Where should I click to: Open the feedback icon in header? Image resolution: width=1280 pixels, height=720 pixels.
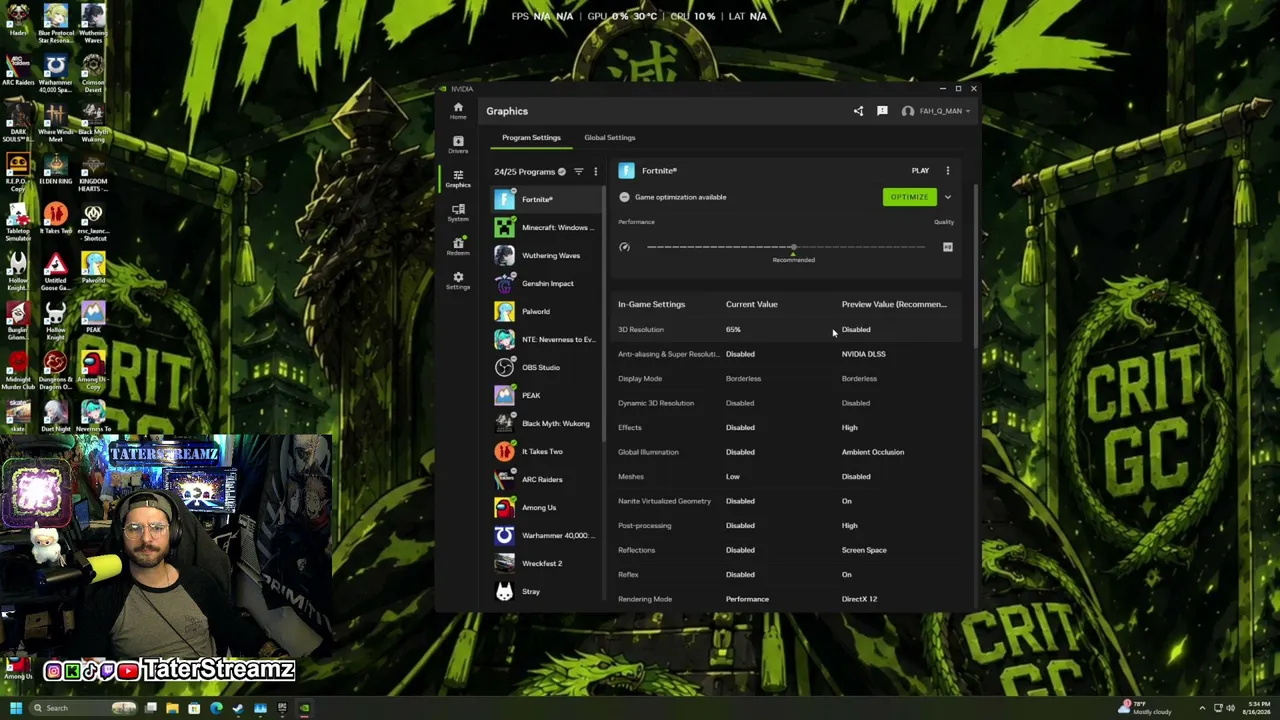click(882, 111)
